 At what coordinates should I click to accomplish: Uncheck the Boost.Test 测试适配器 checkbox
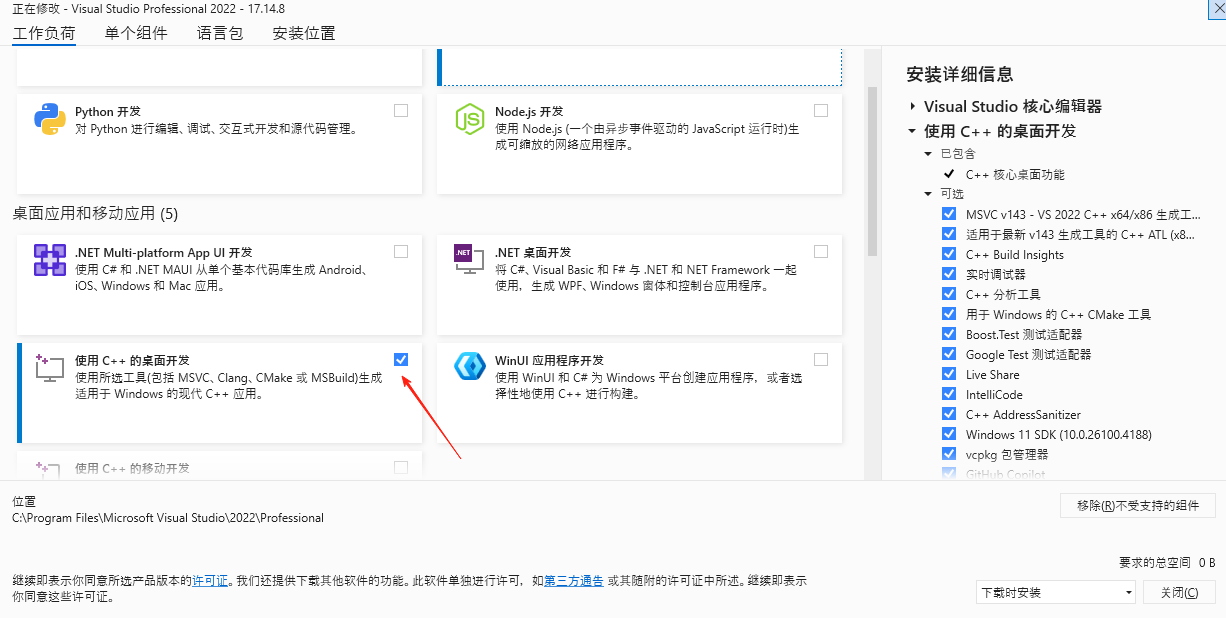pos(949,334)
